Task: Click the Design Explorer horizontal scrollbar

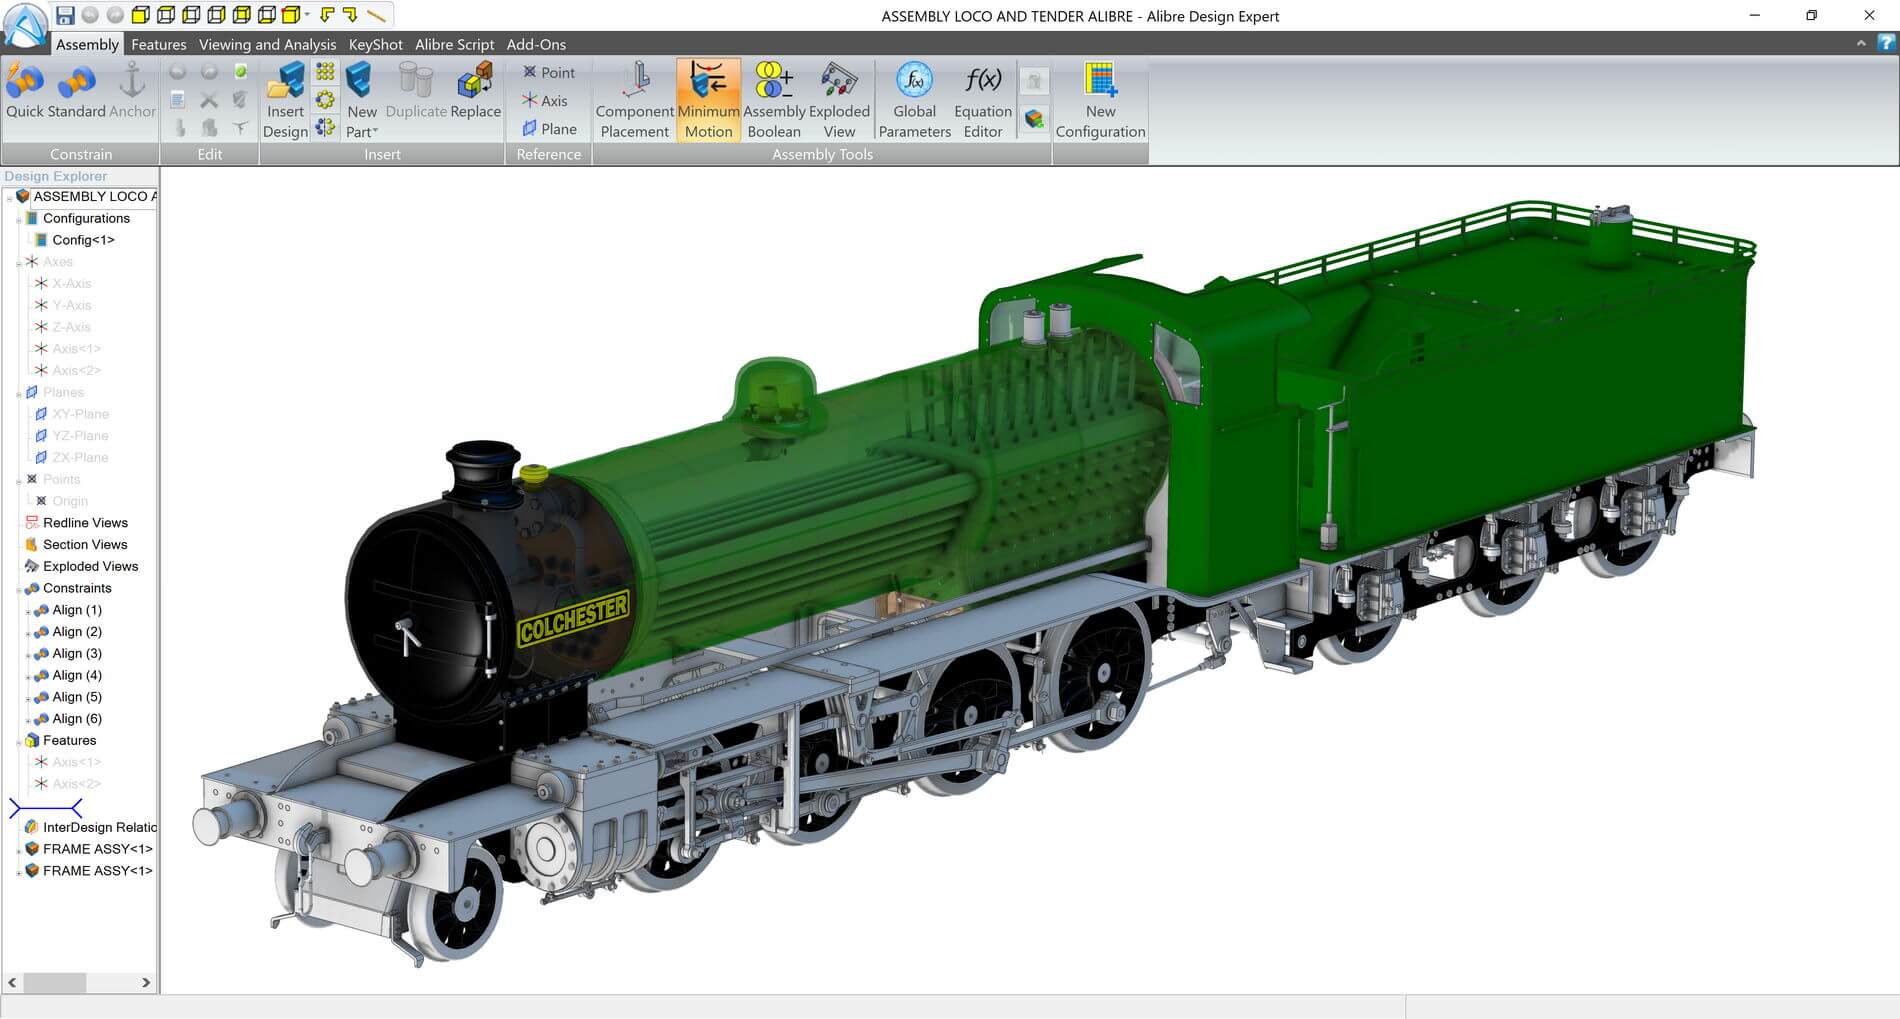Action: click(x=79, y=983)
